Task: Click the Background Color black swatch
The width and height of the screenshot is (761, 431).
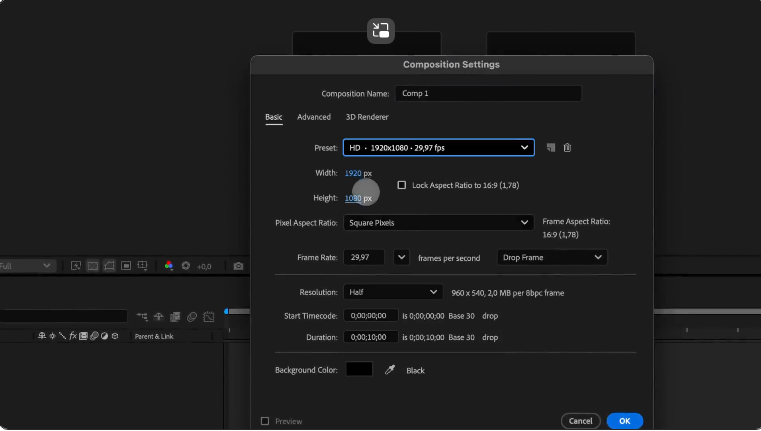Action: pyautogui.click(x=359, y=369)
